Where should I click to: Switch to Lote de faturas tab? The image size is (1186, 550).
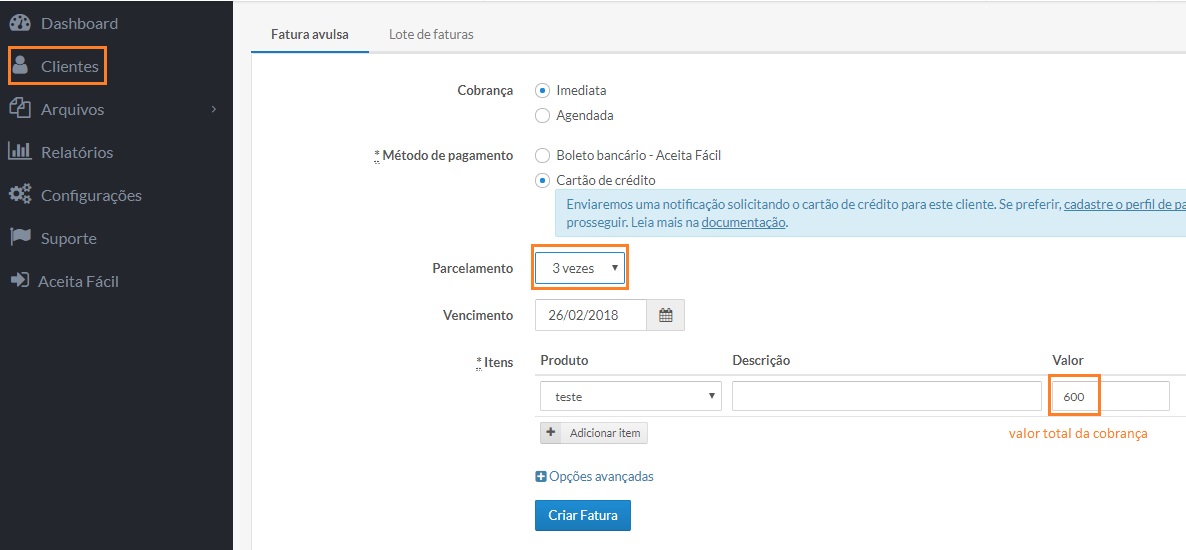pyautogui.click(x=431, y=34)
